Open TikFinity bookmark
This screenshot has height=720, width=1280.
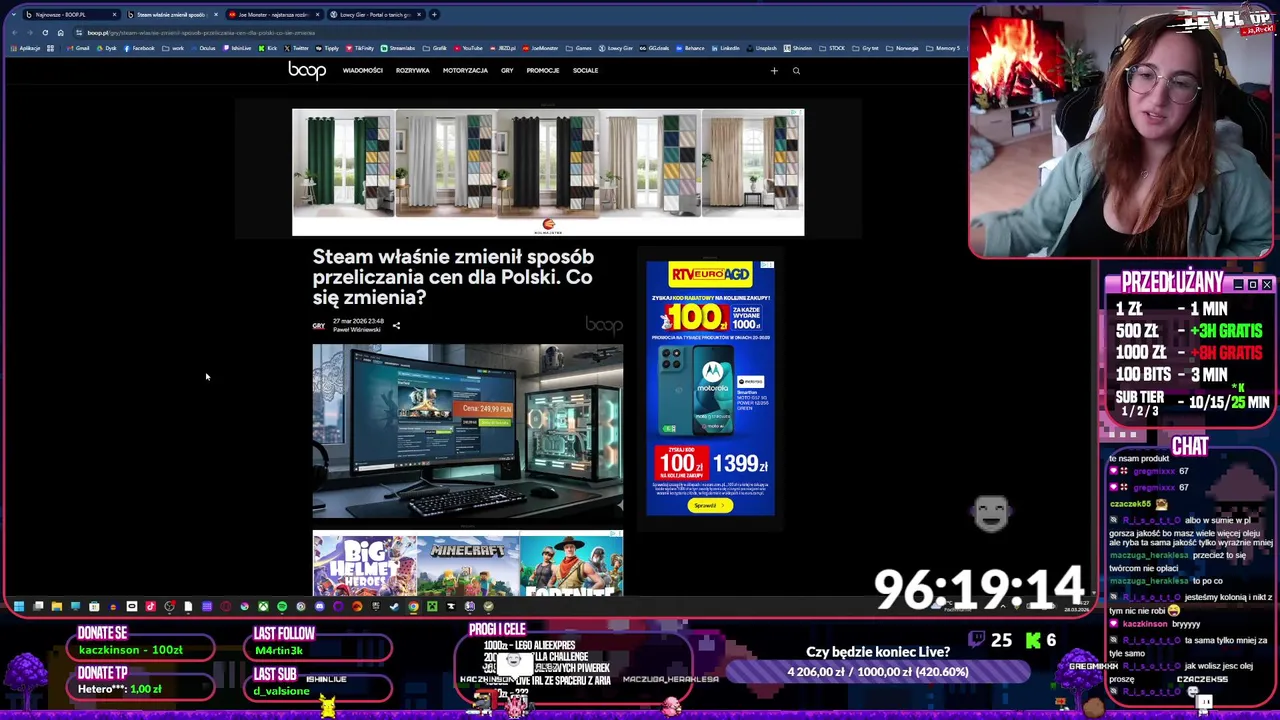point(360,48)
